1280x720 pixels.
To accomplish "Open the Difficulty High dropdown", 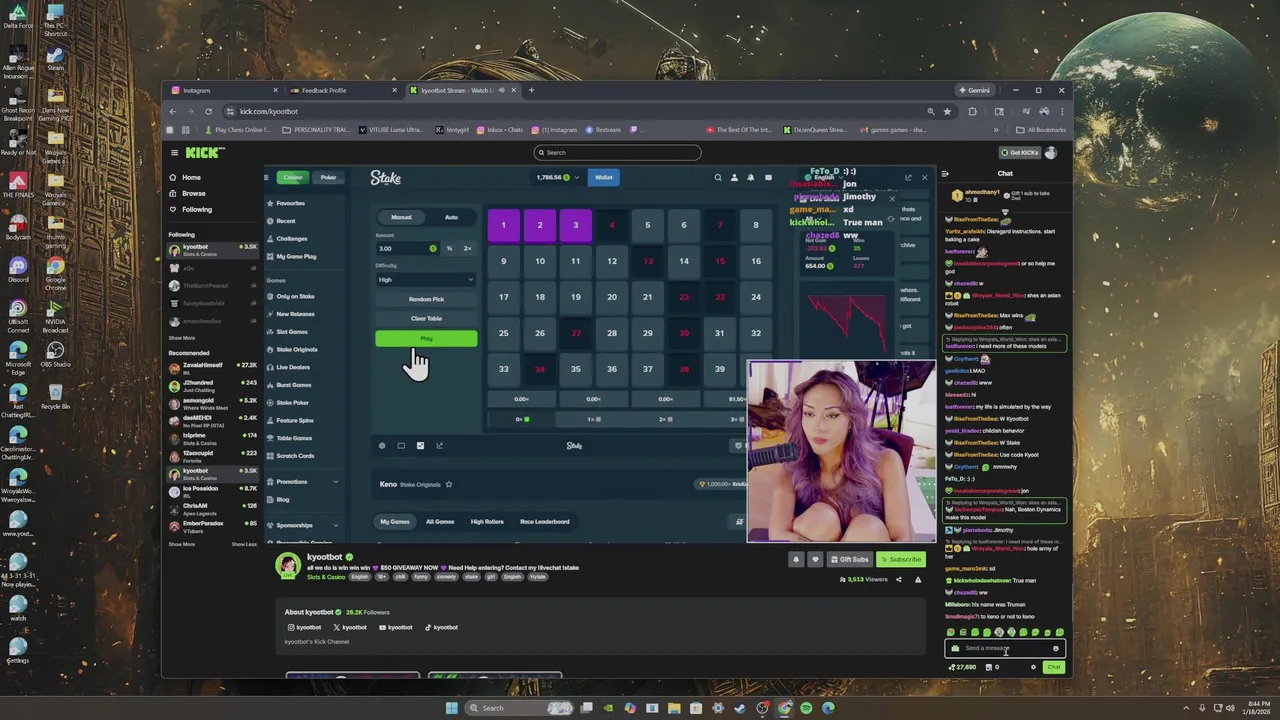I will tap(426, 280).
